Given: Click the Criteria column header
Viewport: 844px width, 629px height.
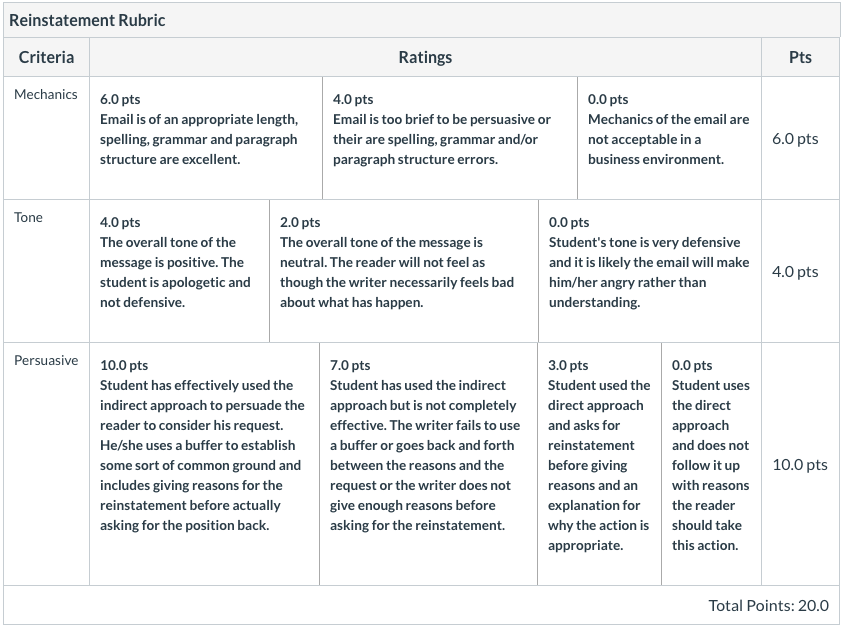Looking at the screenshot, I should (46, 57).
